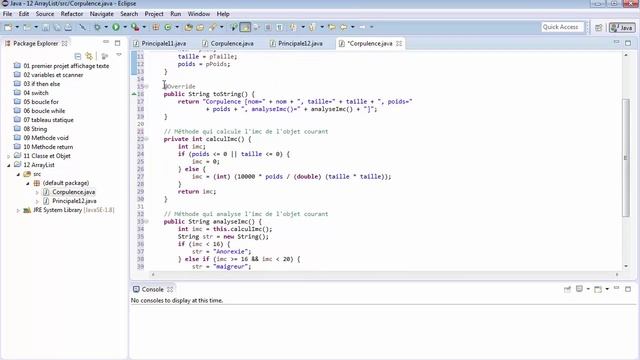Toggle folding marker at line 22
640x360 pixels.
(146, 139)
